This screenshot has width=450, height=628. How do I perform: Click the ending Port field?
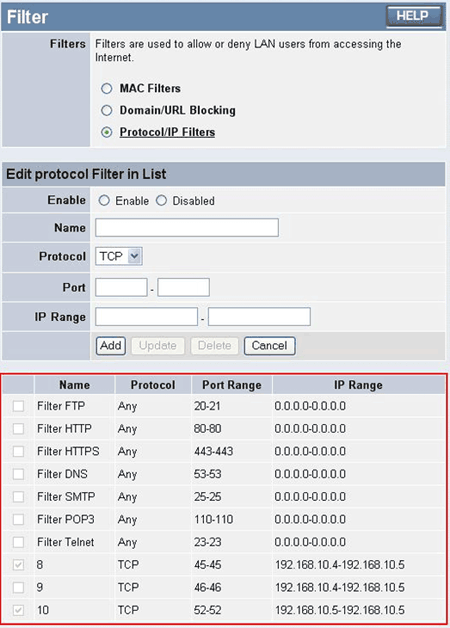[x=183, y=287]
